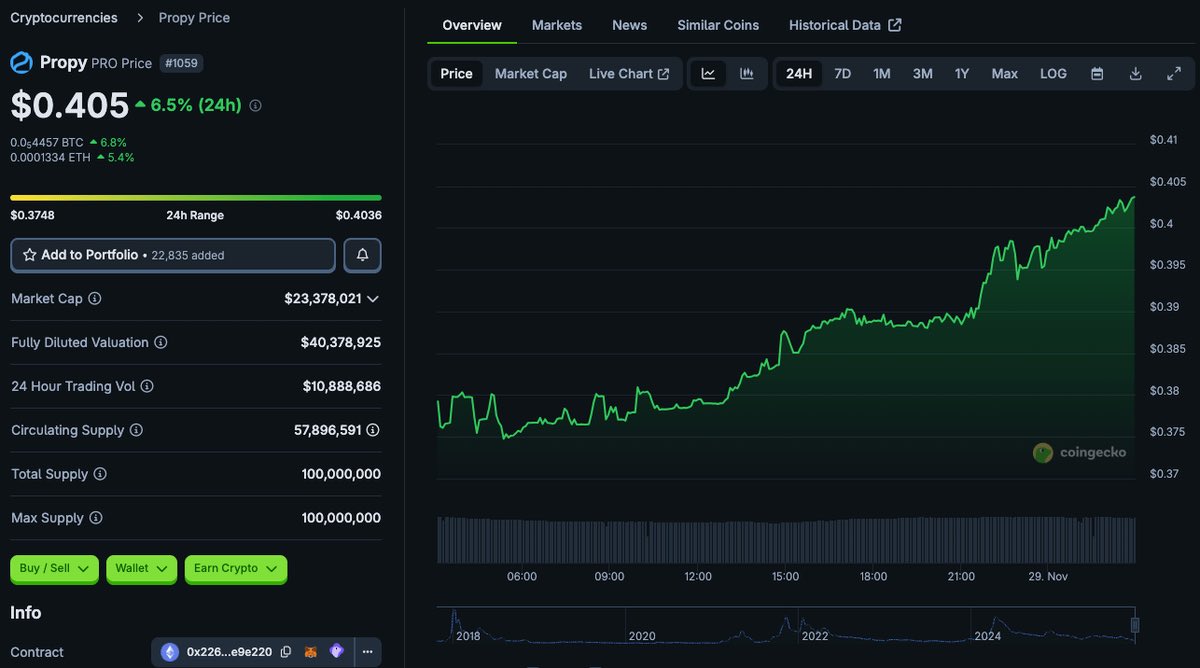
Task: Copy the Propy contract address
Action: point(286,651)
